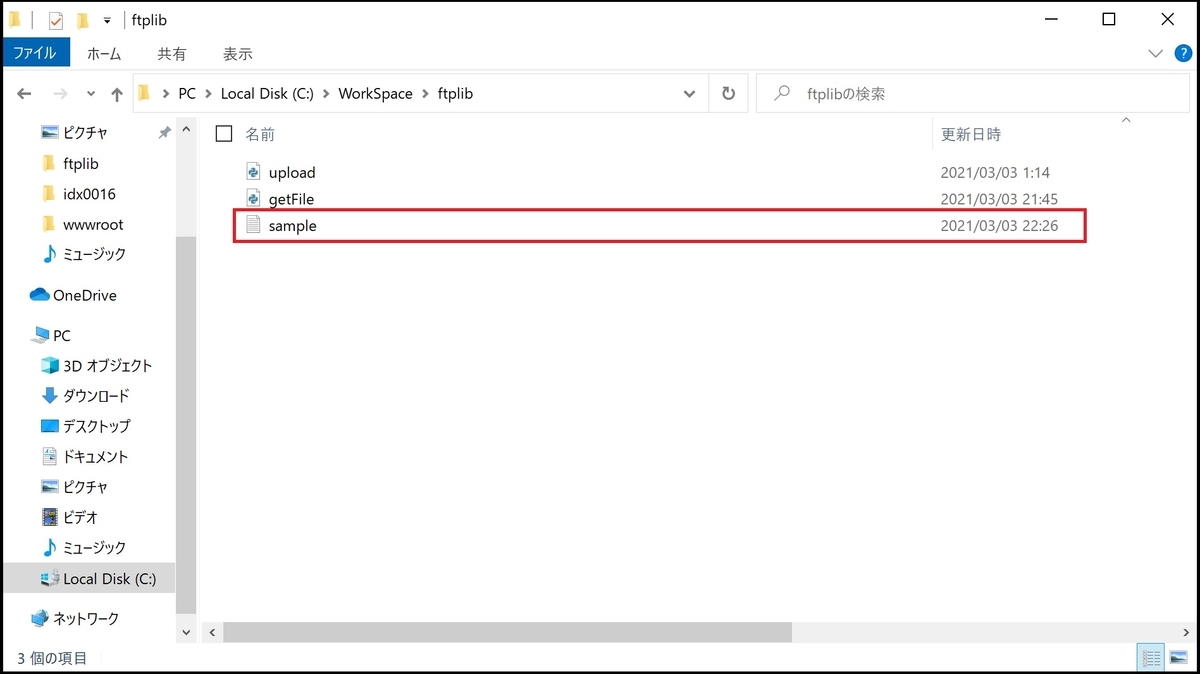Toggle the select-all checkbox above the file list

click(224, 132)
